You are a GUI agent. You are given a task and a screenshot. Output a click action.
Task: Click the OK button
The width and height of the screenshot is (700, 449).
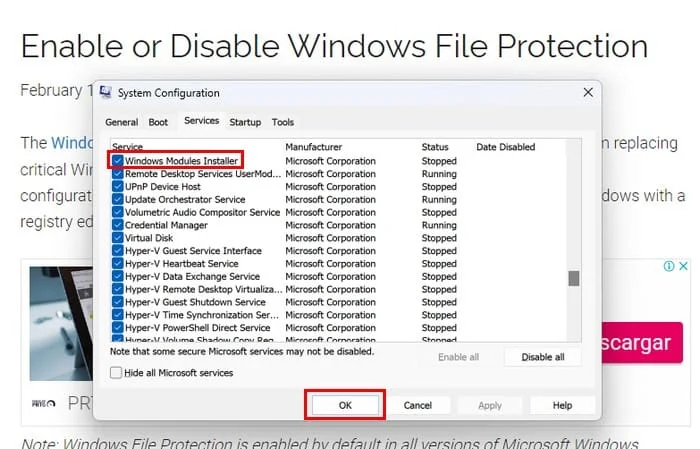point(345,405)
